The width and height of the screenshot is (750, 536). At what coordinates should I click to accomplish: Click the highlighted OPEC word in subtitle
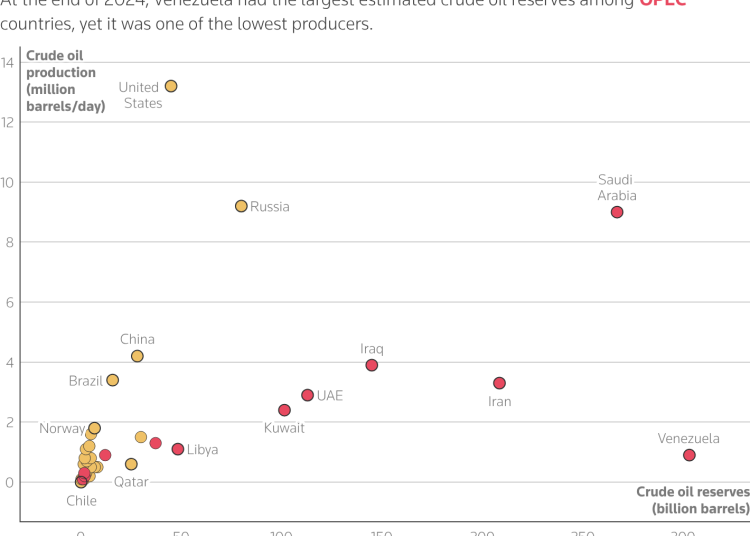pos(663,4)
